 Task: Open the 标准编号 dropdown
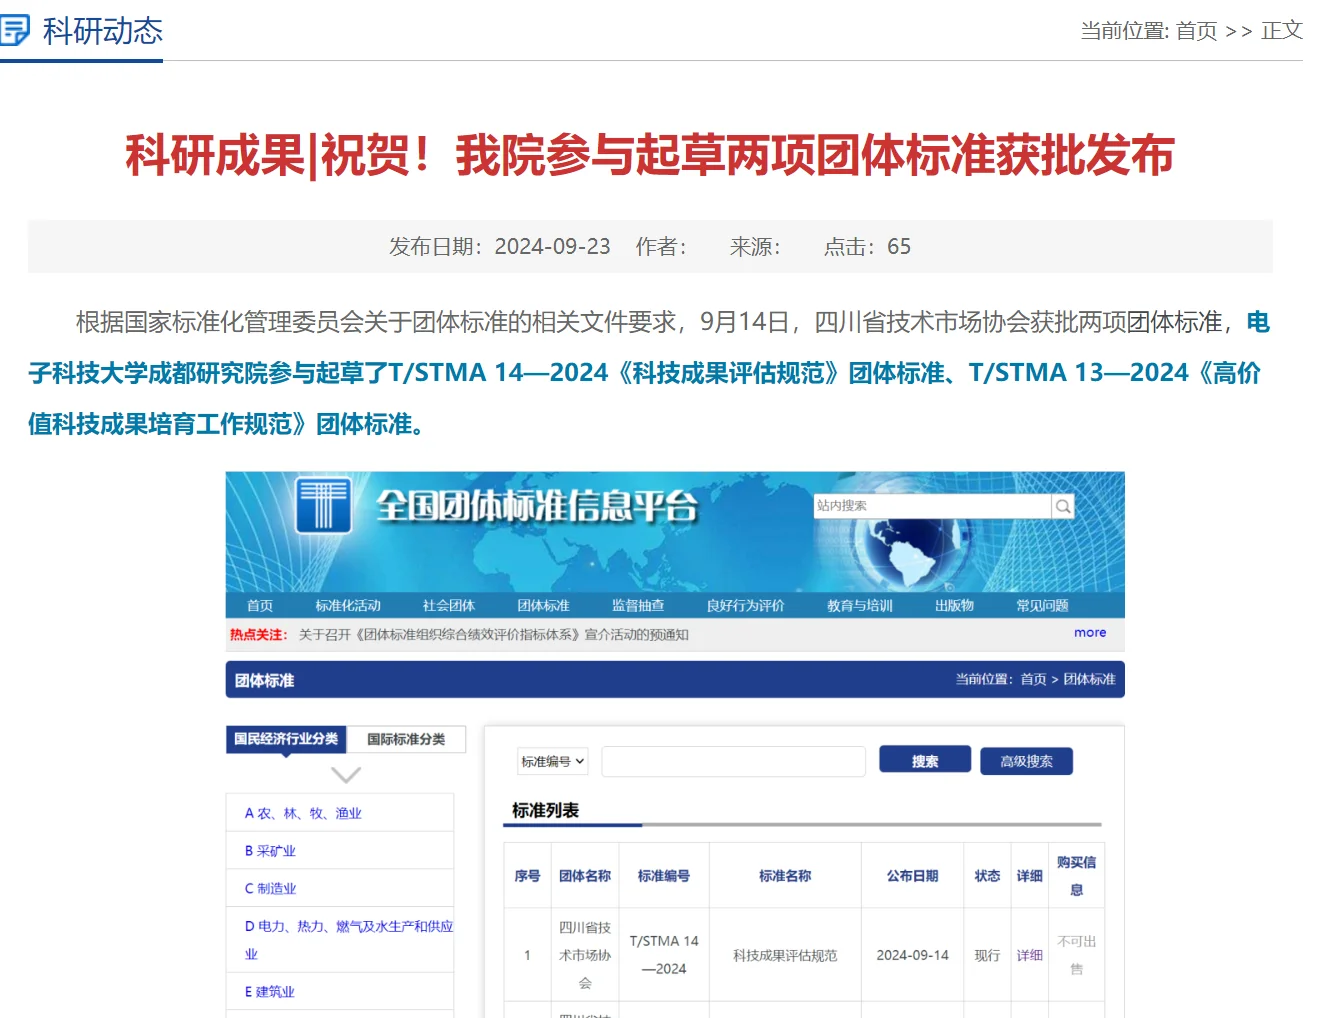click(553, 762)
